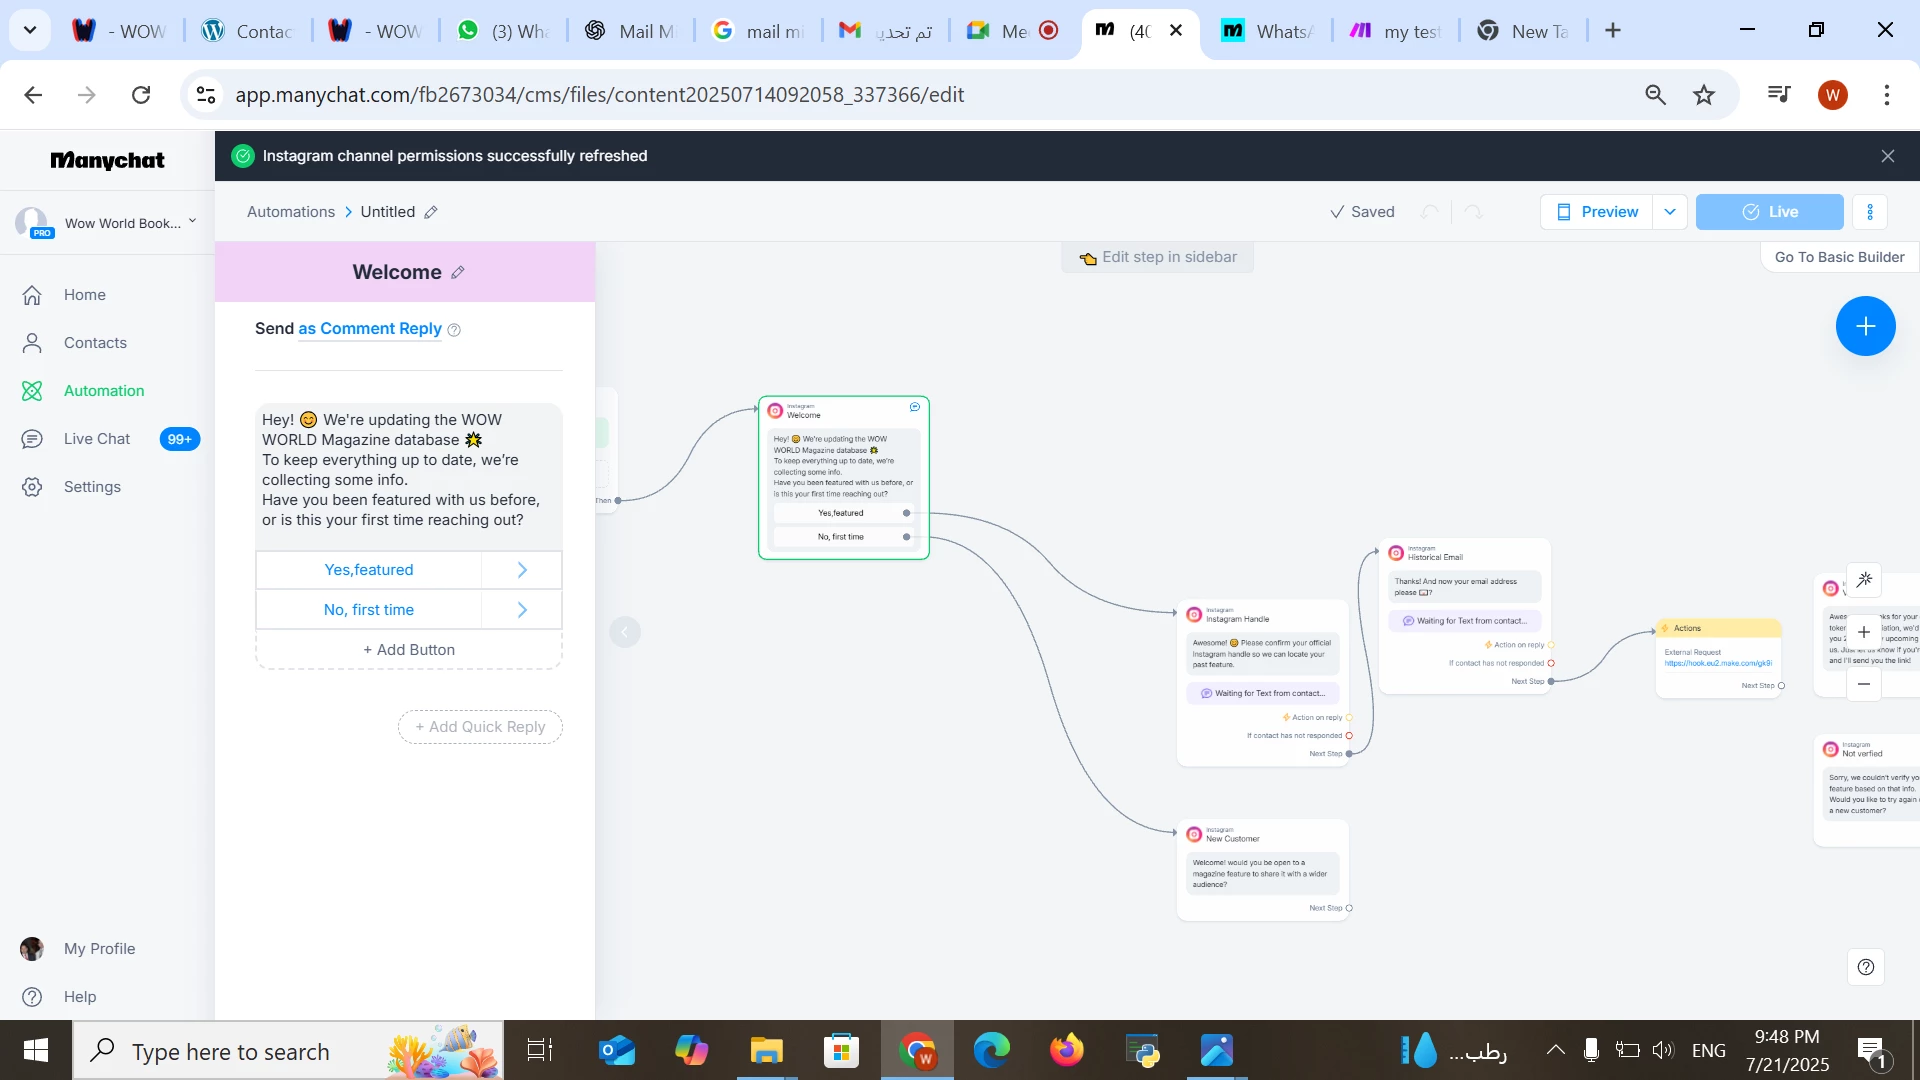The width and height of the screenshot is (1920, 1080).
Task: Click the auto-arrange magic wand icon
Action: pos(1864,580)
